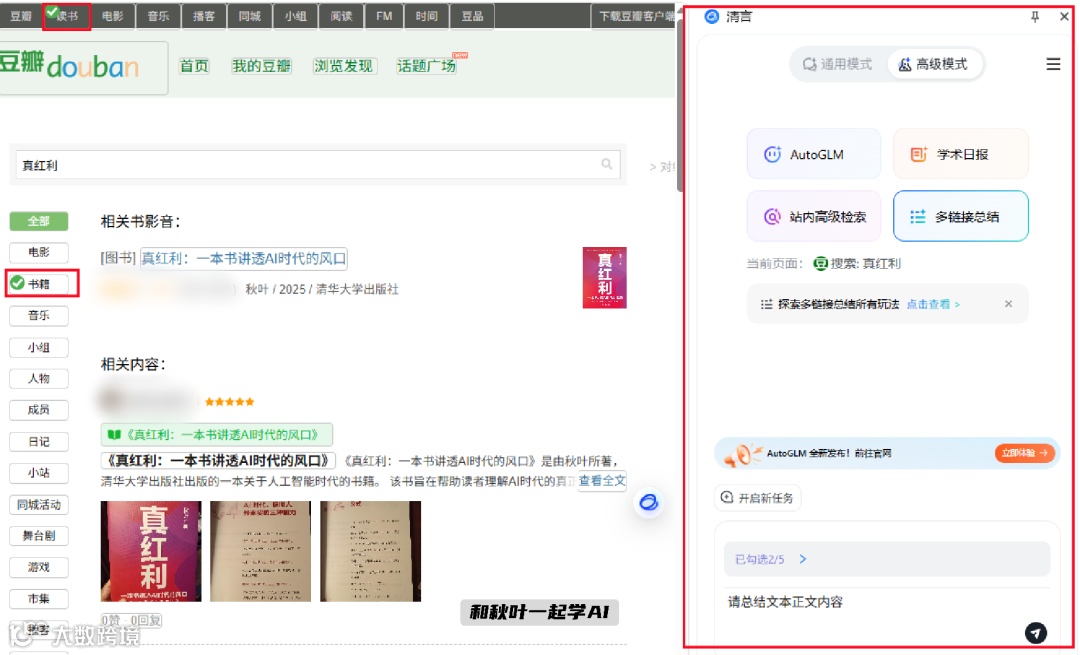
Task: Click the floating 清言 assistant icon
Action: pos(648,502)
